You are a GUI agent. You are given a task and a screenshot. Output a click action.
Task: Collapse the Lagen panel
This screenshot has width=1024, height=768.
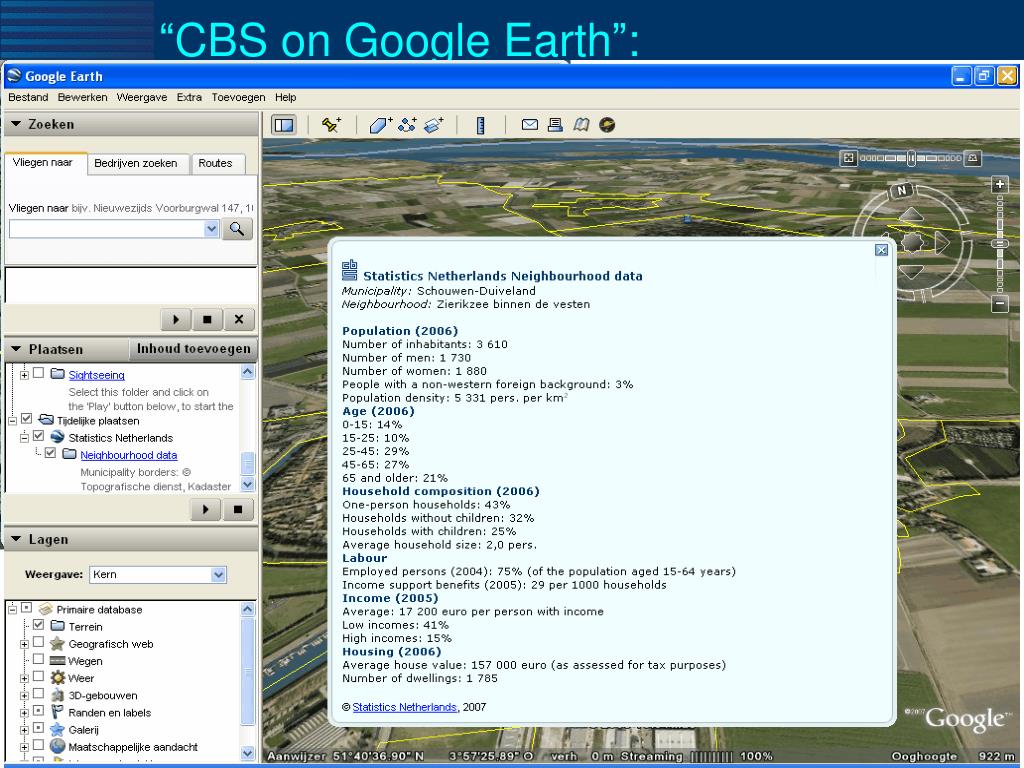tap(16, 539)
